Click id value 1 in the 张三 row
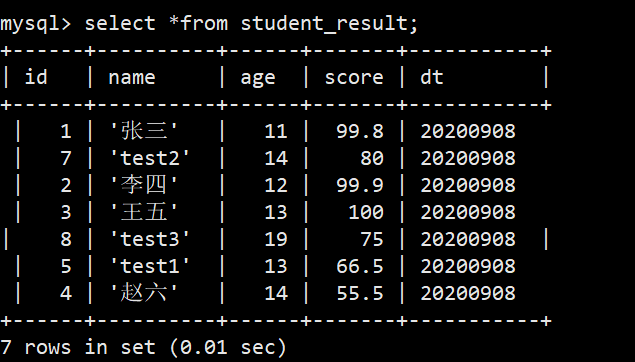The image size is (635, 362). pos(66,131)
